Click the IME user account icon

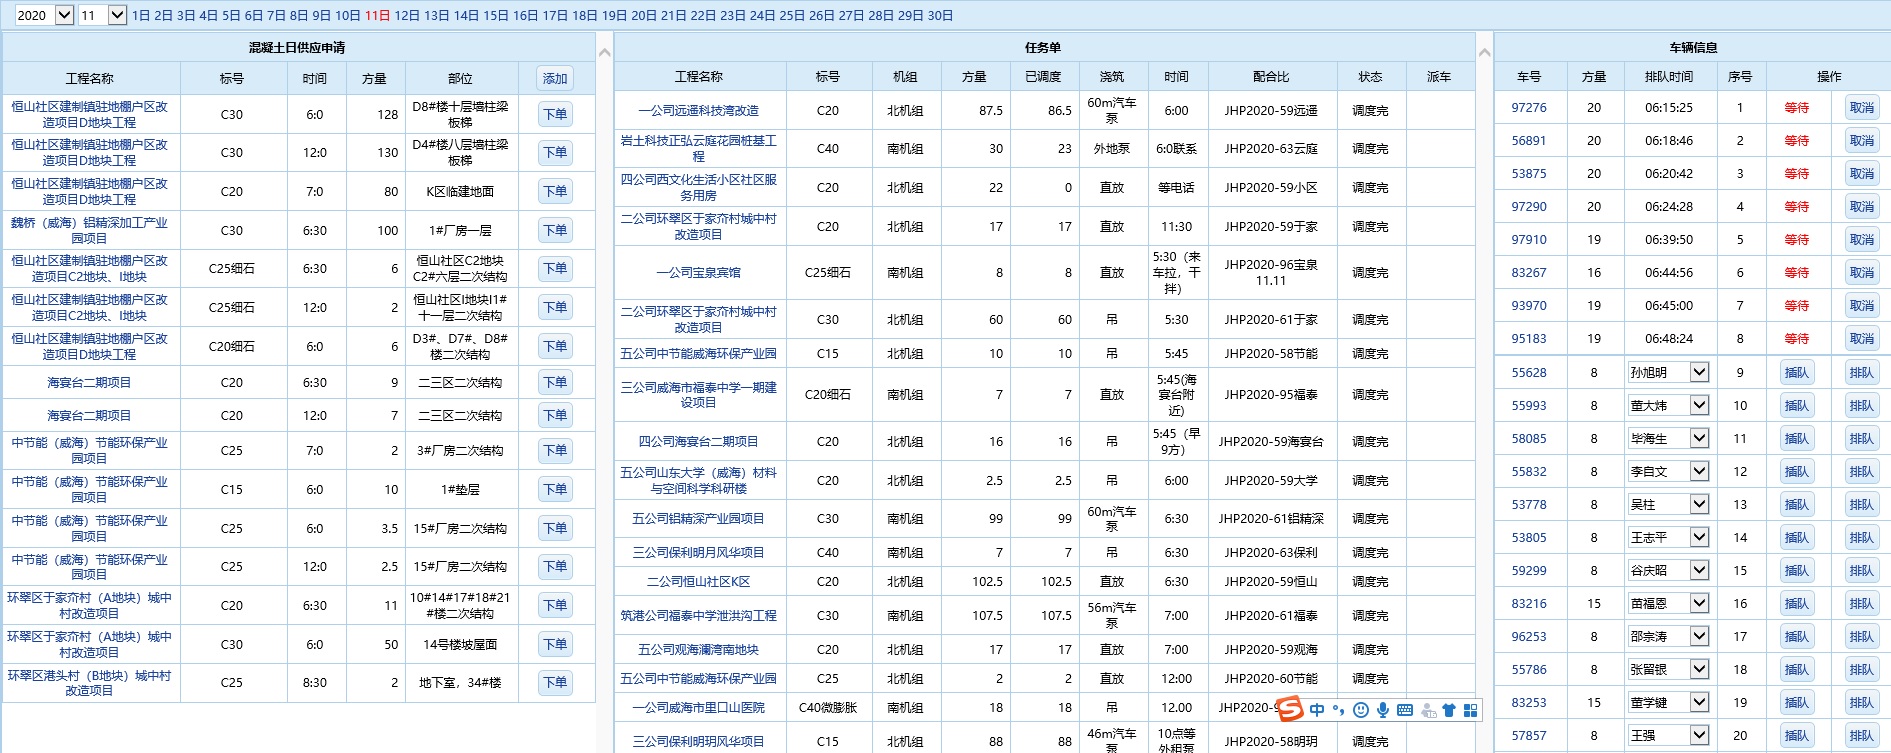pyautogui.click(x=1427, y=710)
